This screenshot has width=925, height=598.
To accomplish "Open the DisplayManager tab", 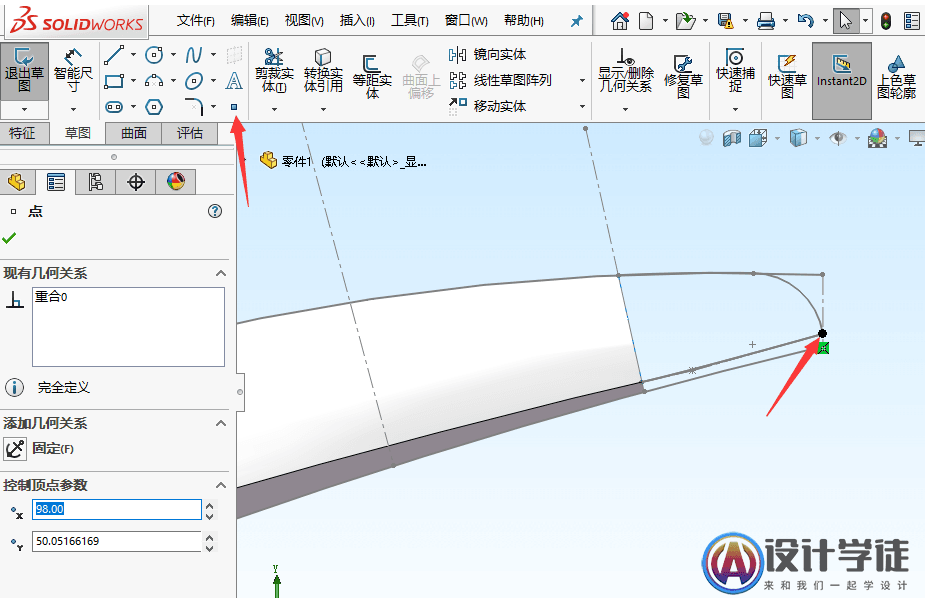I will pos(176,182).
